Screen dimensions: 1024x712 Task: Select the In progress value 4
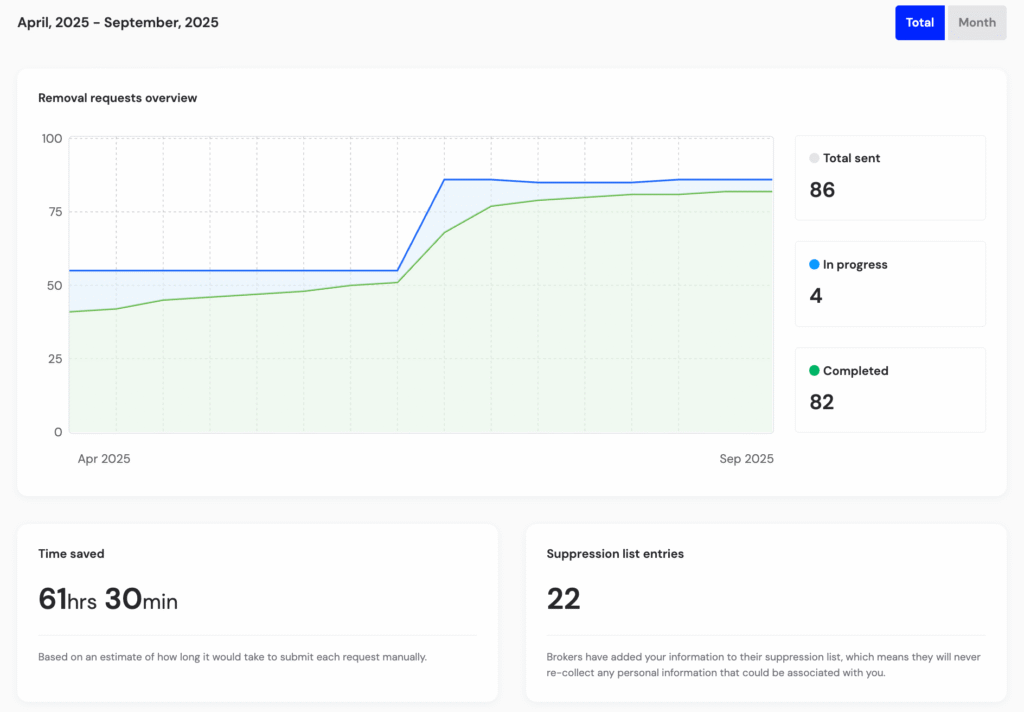816,296
